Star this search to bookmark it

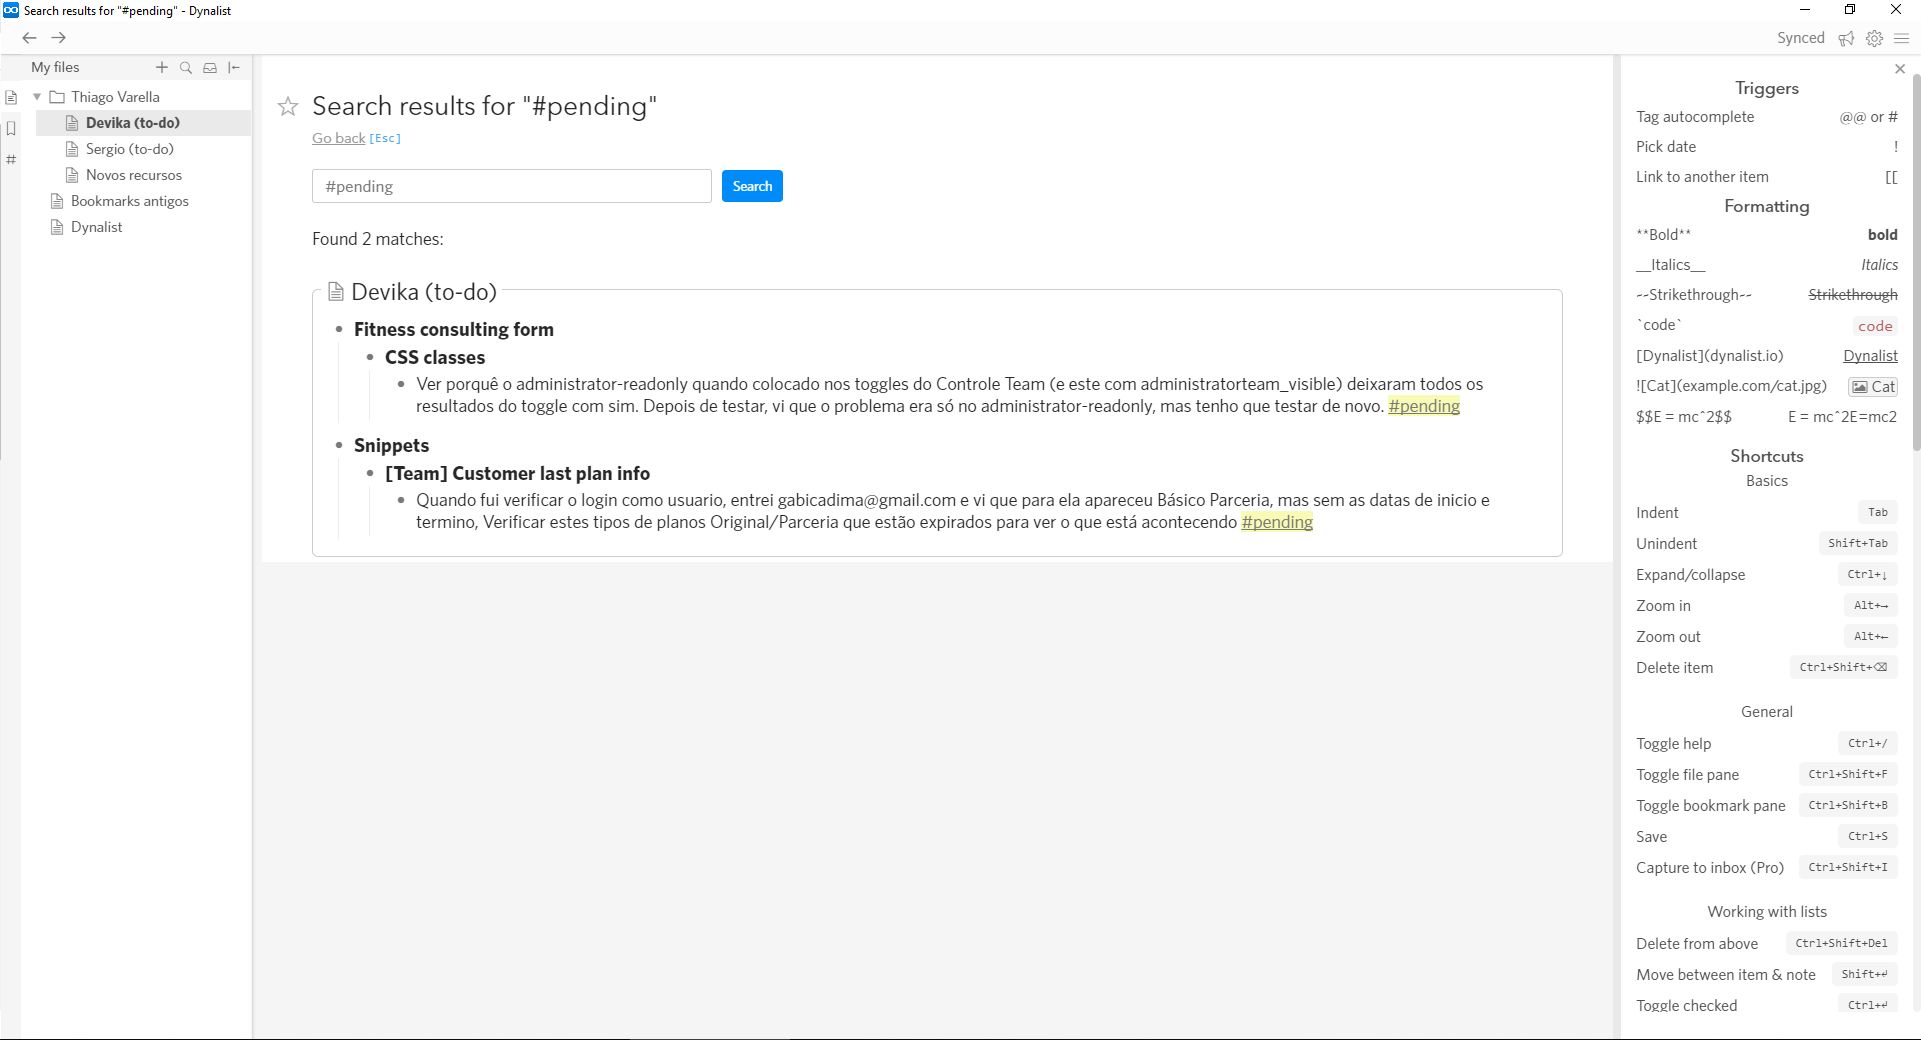(288, 106)
